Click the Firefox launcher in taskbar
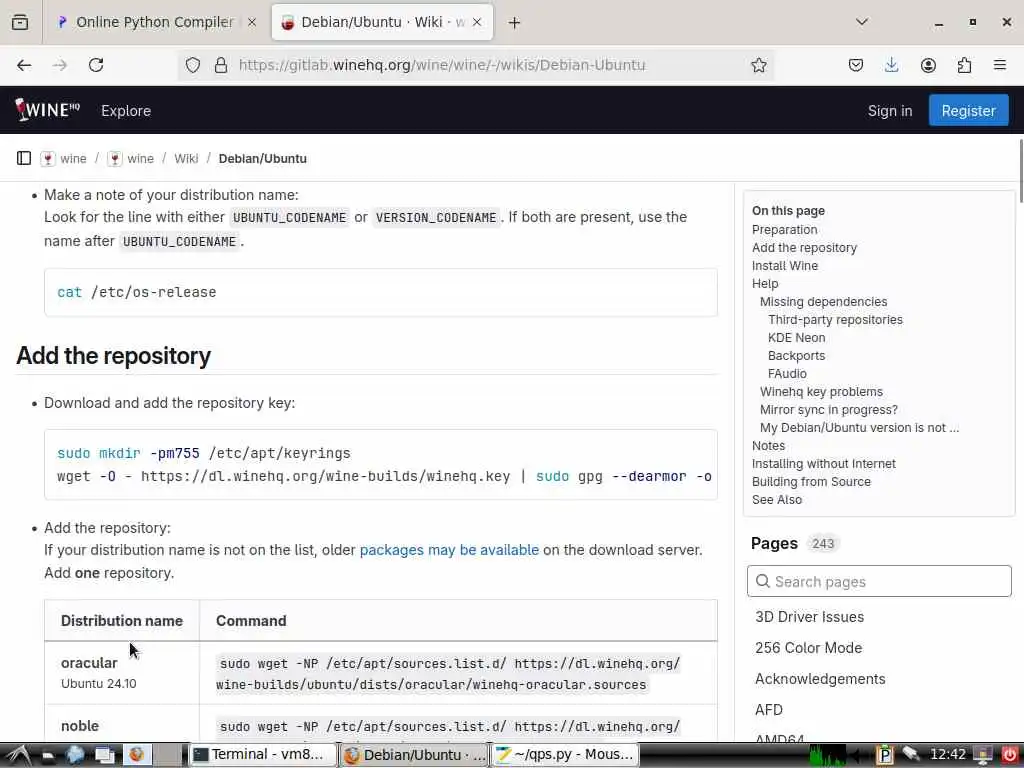1024x768 pixels. point(136,755)
